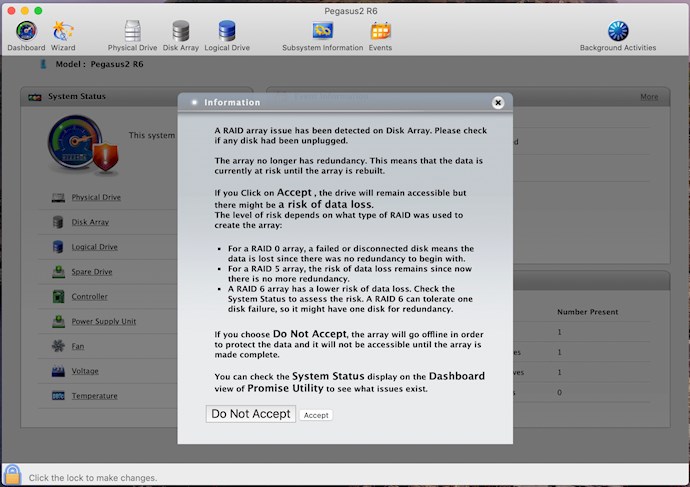Select the Disk Array toolbar icon
Viewport: 690px width, 487px height.
click(181, 33)
